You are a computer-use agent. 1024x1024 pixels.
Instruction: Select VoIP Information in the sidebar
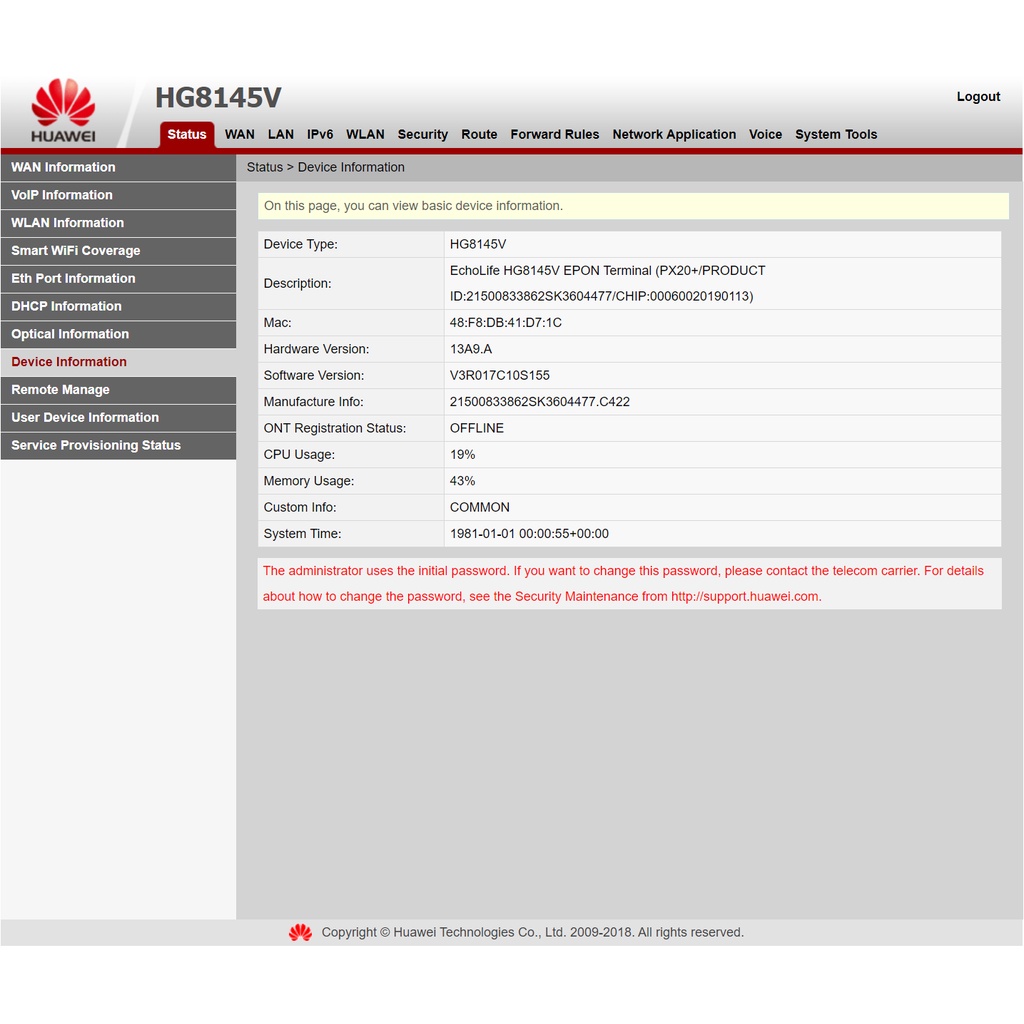pyautogui.click(x=62, y=195)
